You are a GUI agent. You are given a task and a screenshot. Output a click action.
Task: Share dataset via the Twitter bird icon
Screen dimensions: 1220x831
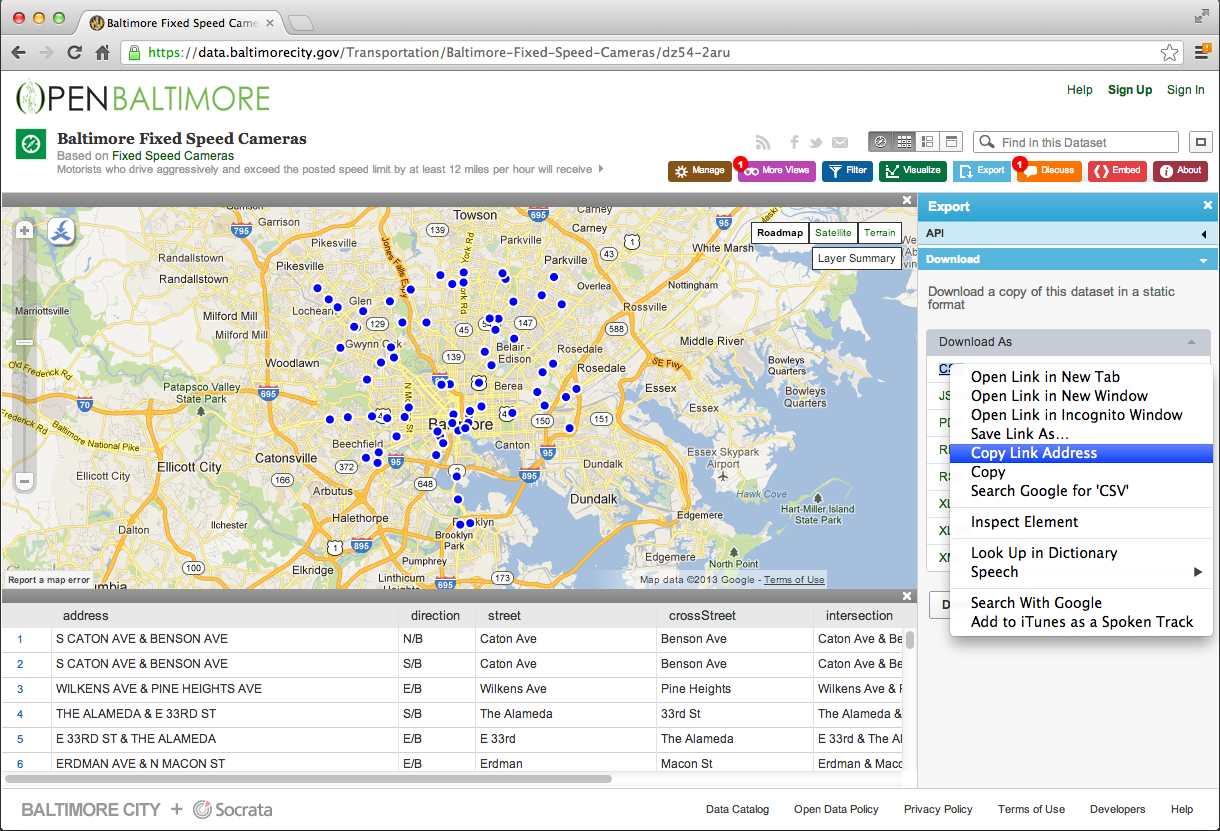click(816, 142)
